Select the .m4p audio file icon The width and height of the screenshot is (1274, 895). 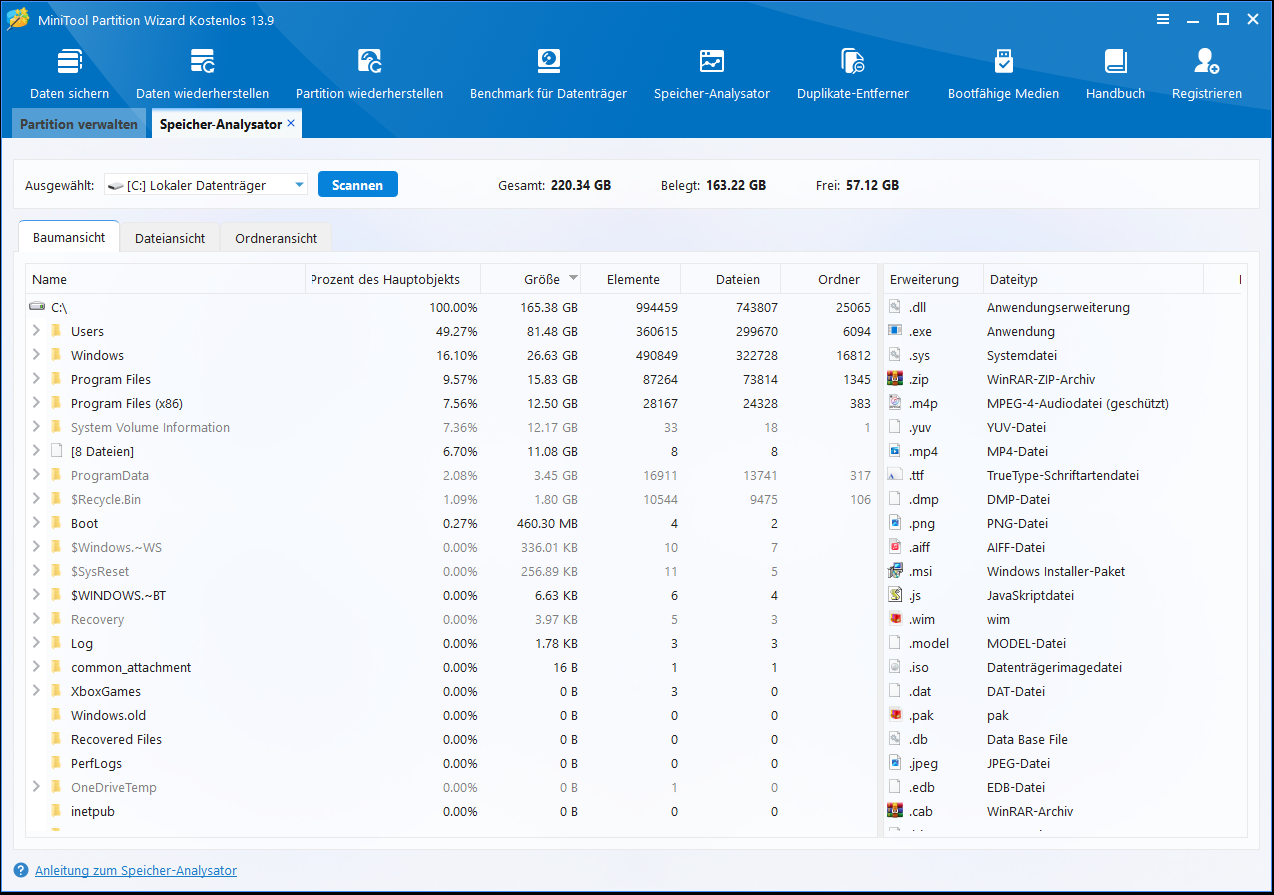895,403
